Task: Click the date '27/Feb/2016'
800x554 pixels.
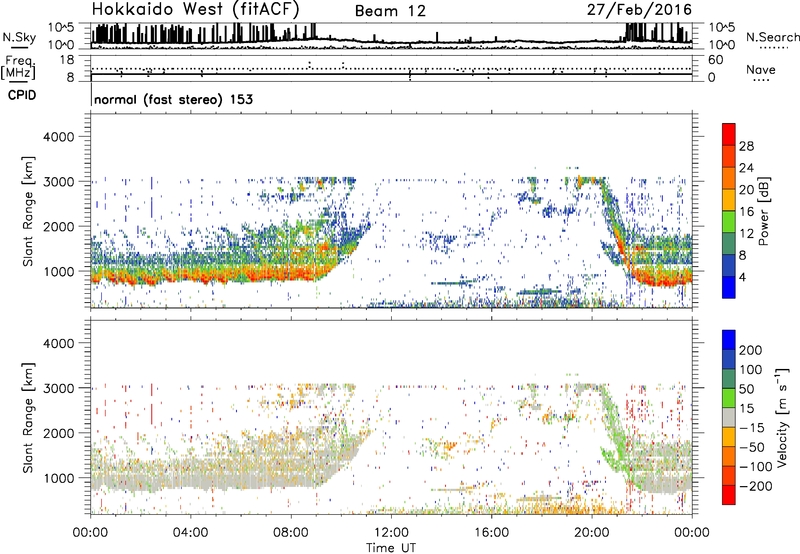Action: 639,10
